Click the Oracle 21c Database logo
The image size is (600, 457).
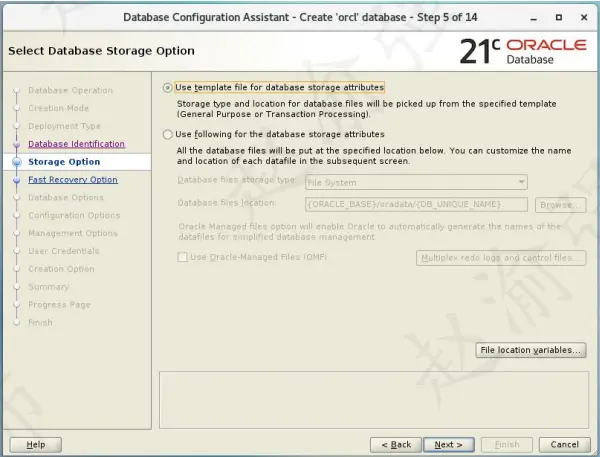[x=523, y=51]
